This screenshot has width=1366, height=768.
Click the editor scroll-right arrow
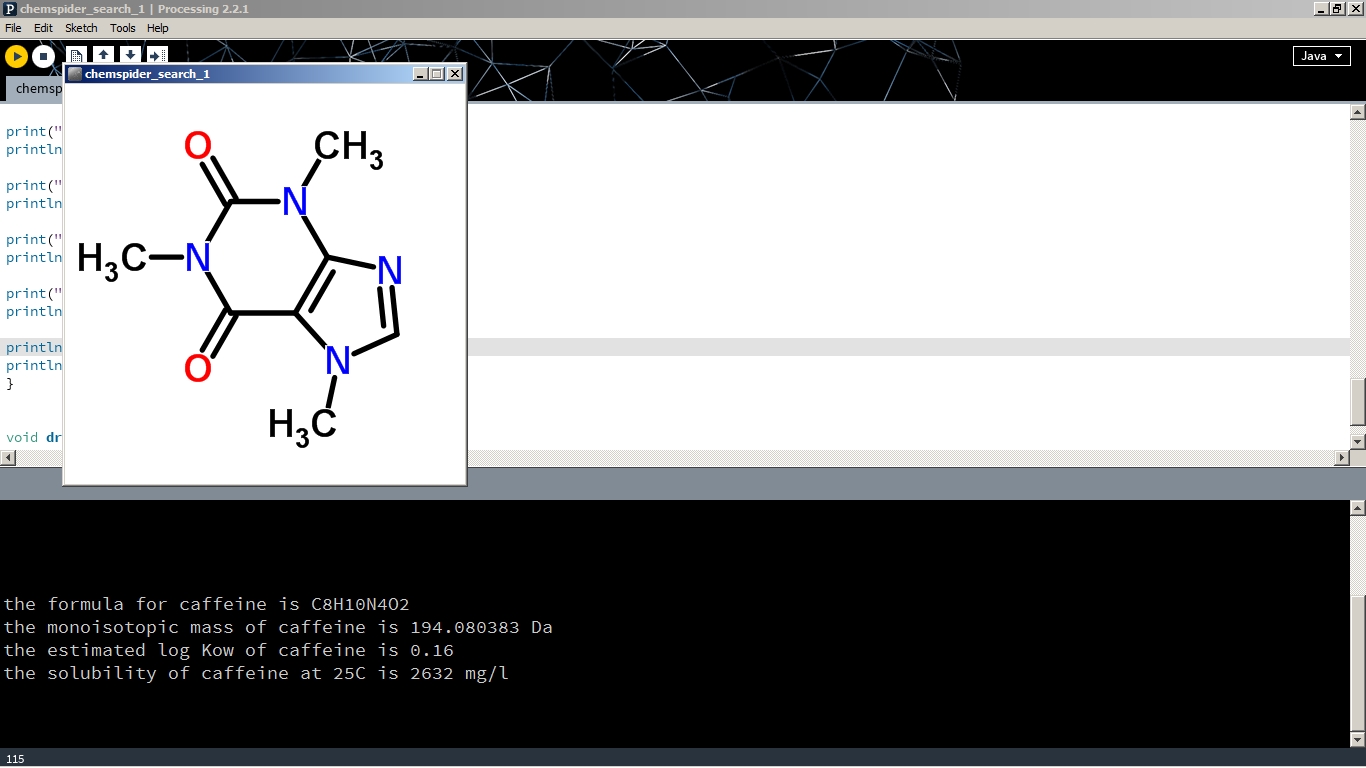1342,458
